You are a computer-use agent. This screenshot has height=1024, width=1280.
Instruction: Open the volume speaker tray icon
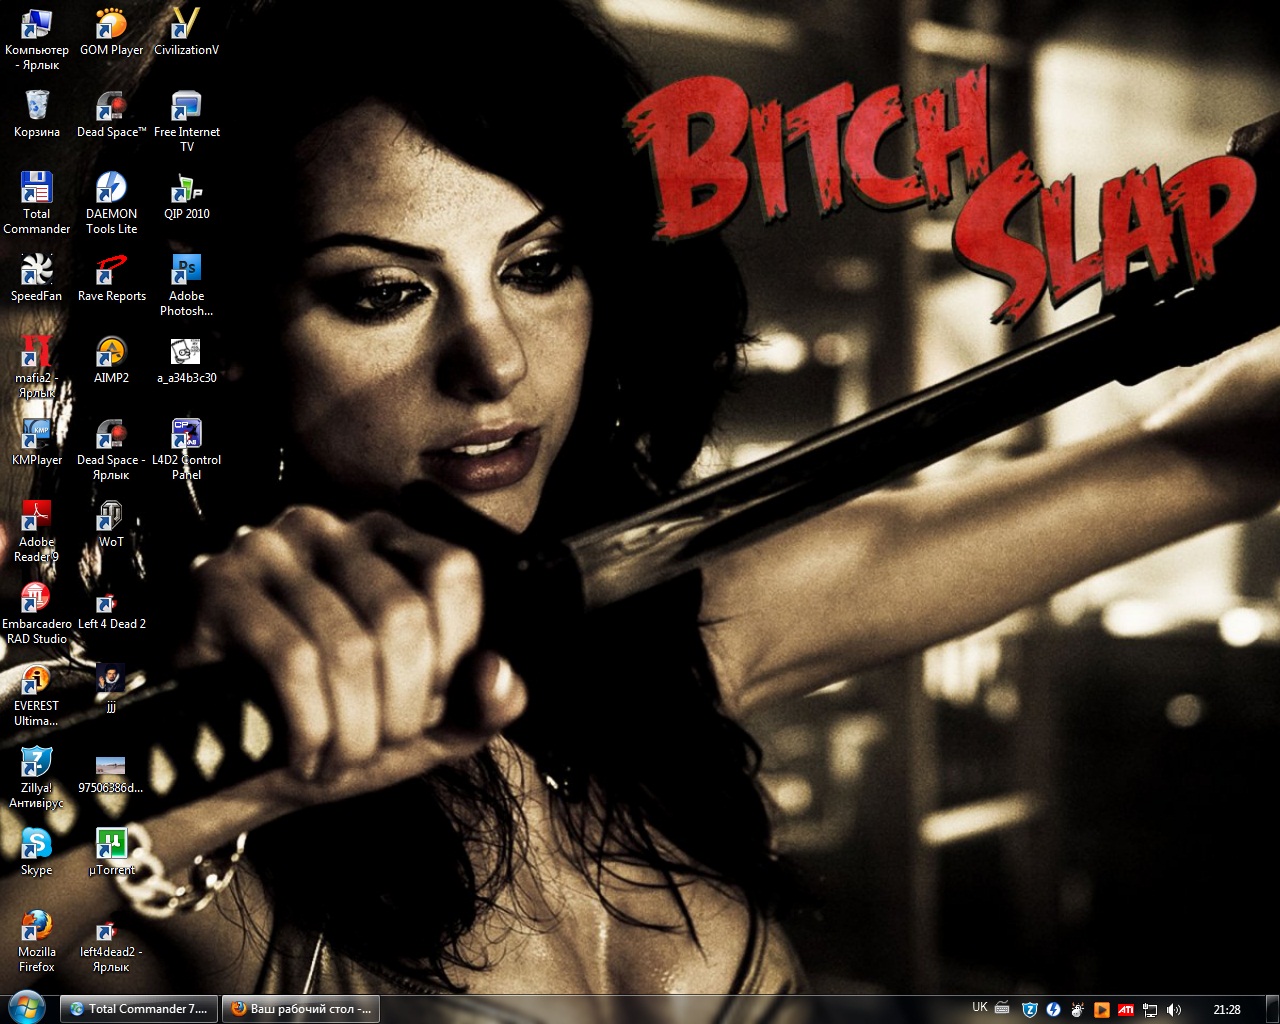point(1174,1010)
